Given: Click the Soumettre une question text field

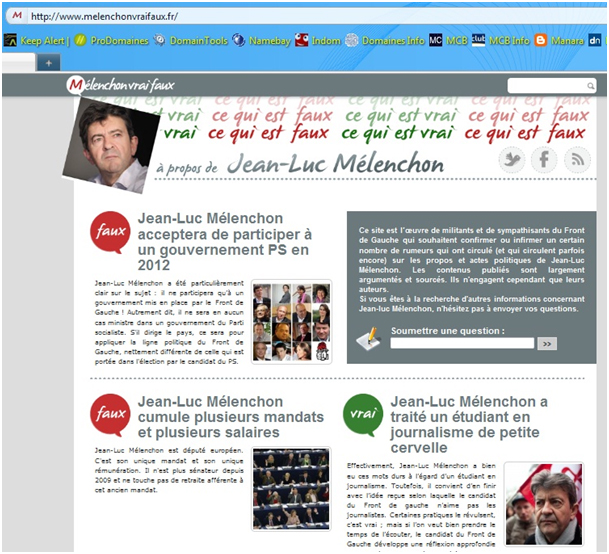Looking at the screenshot, I should click(x=462, y=343).
